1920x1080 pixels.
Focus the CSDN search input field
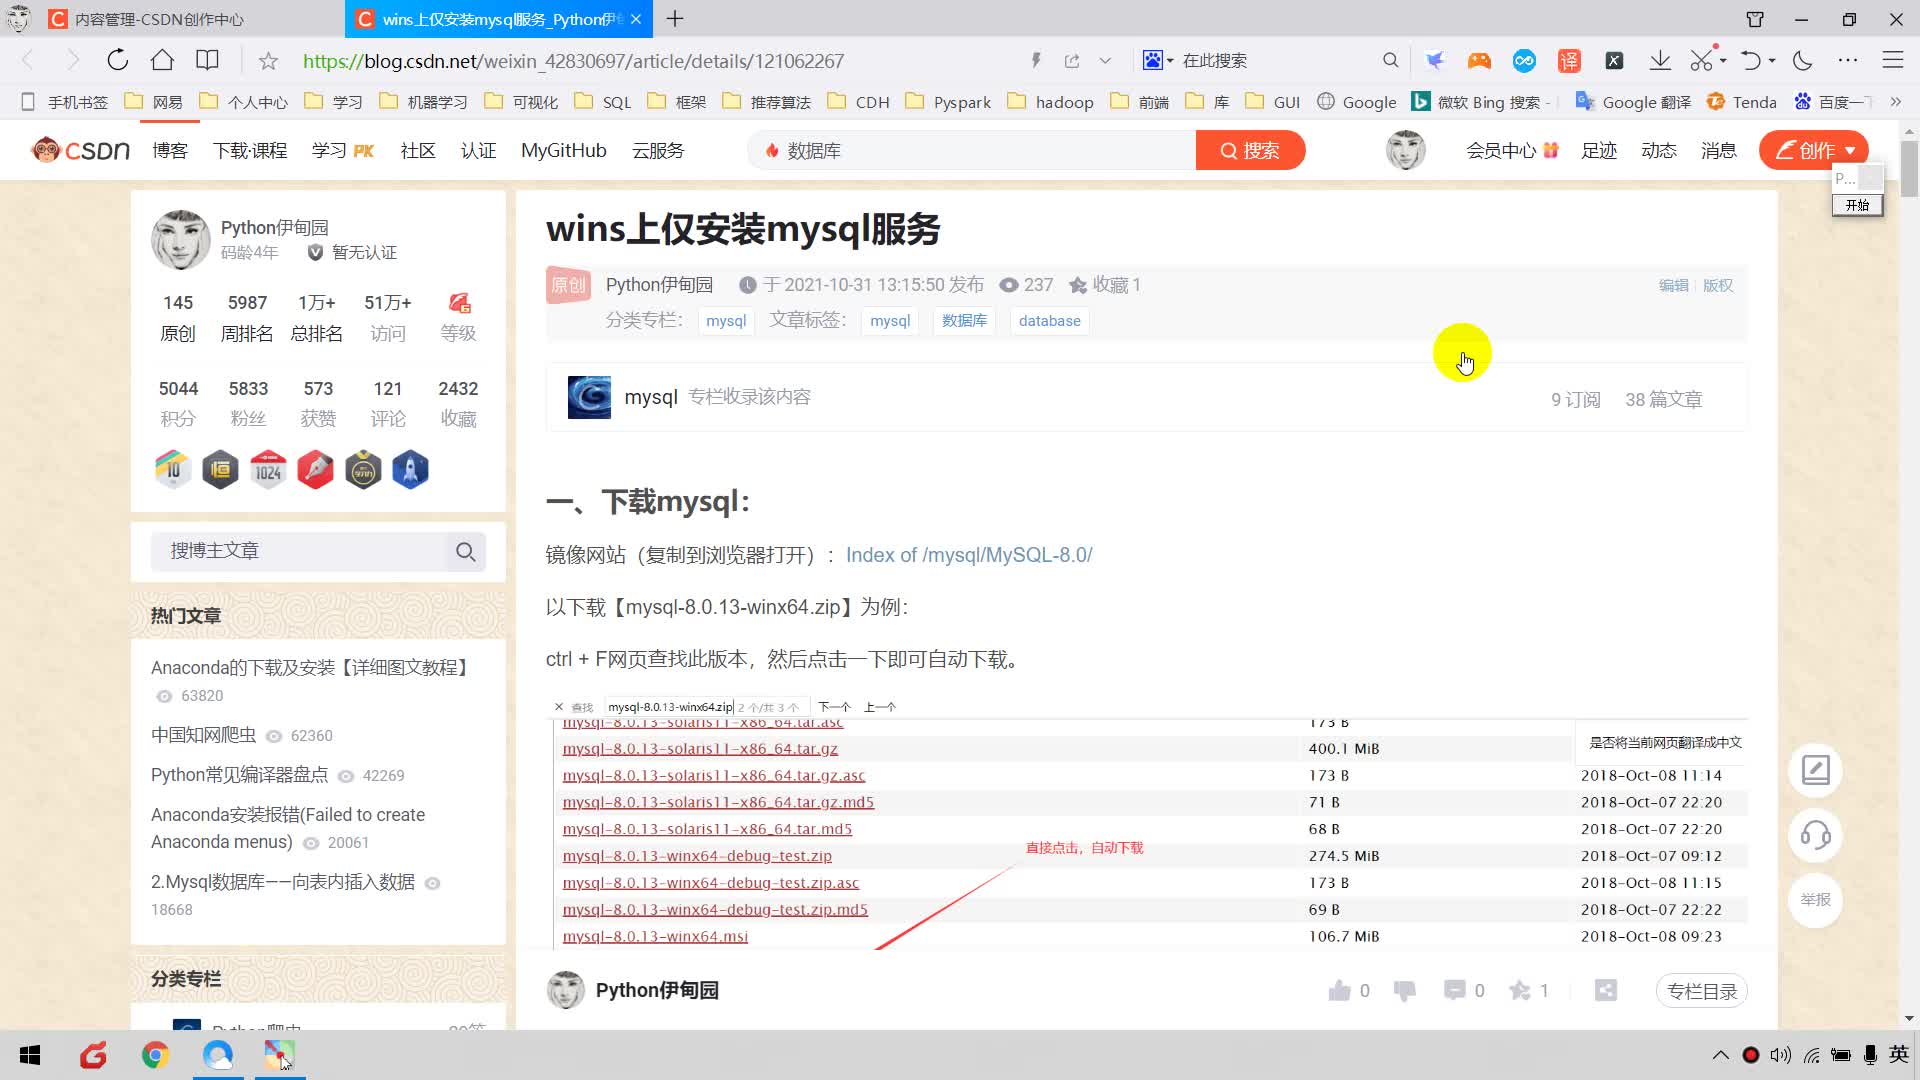point(972,151)
